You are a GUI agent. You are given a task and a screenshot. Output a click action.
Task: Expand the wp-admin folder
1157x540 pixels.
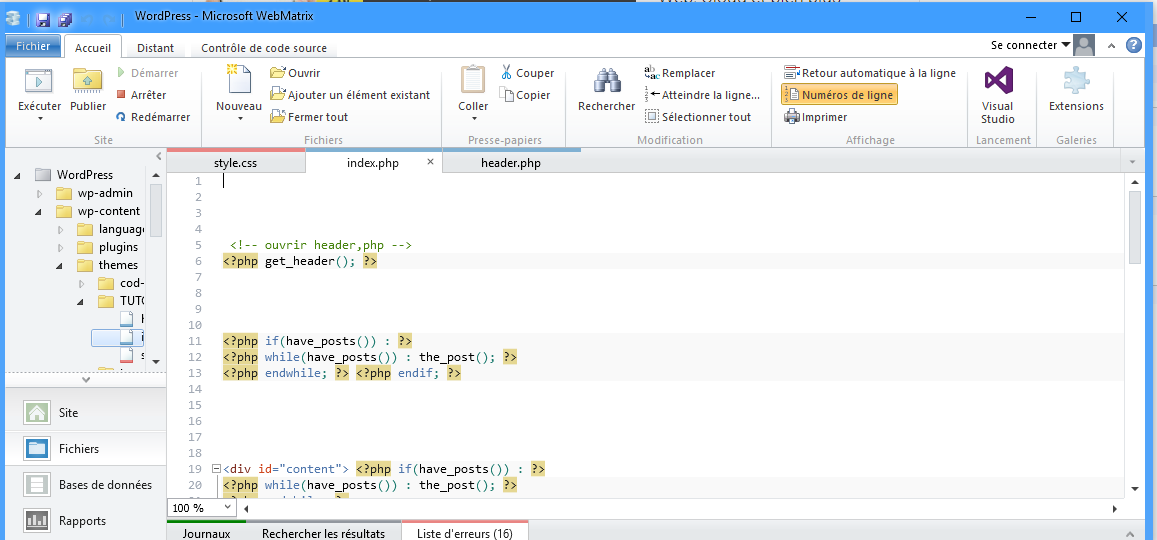(x=39, y=193)
